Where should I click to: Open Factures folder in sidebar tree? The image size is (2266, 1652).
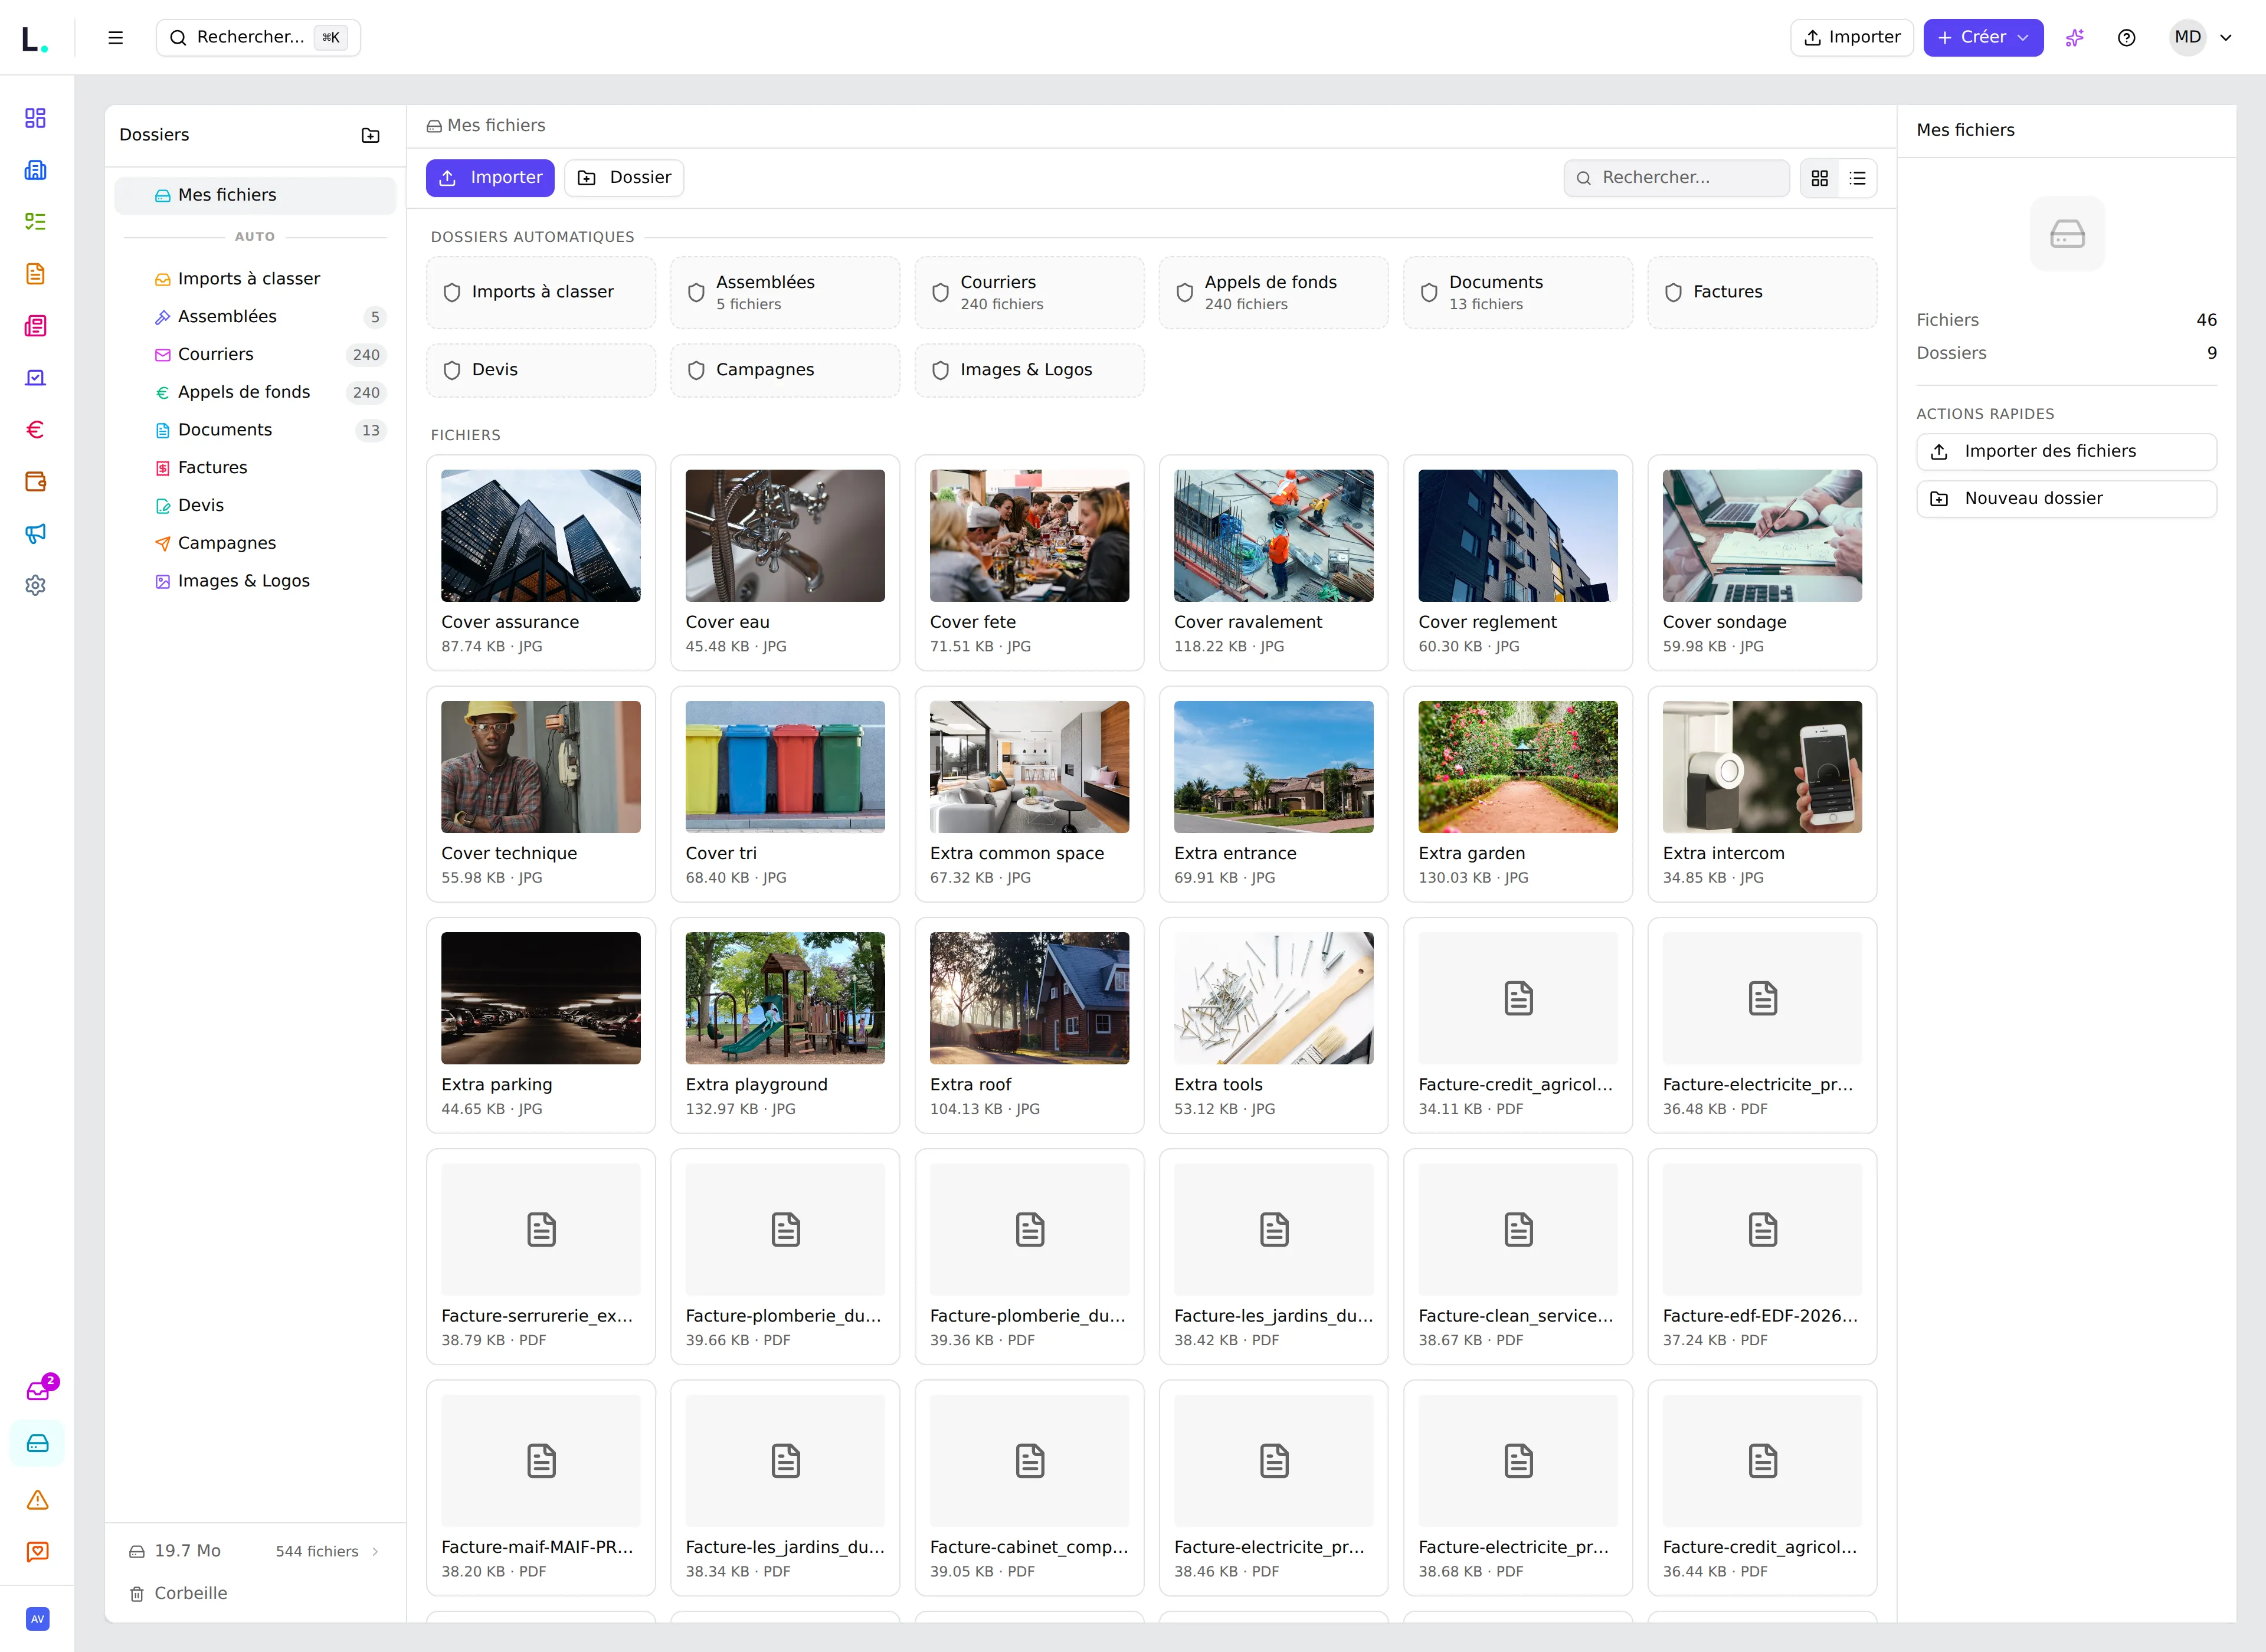pos(255,468)
